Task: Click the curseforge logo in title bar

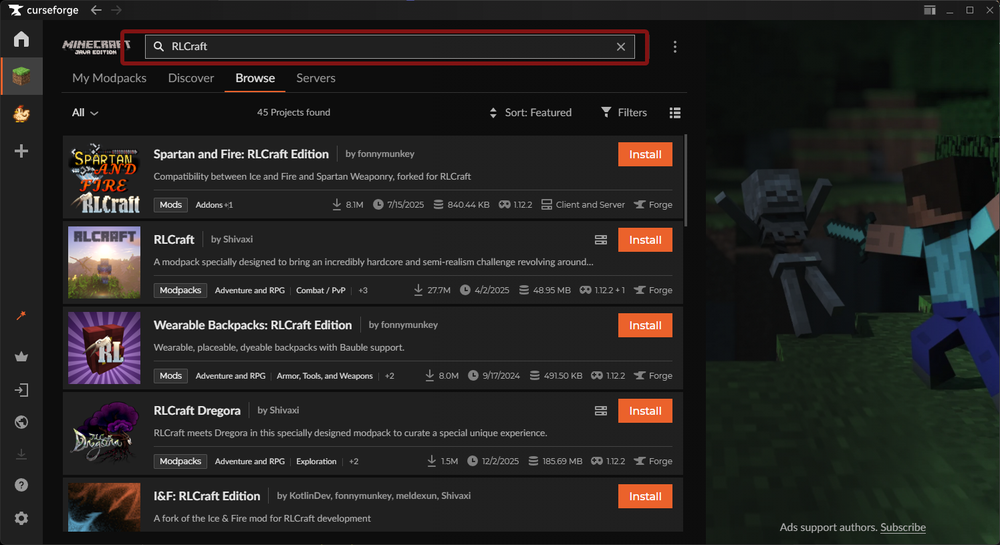Action: tap(43, 10)
